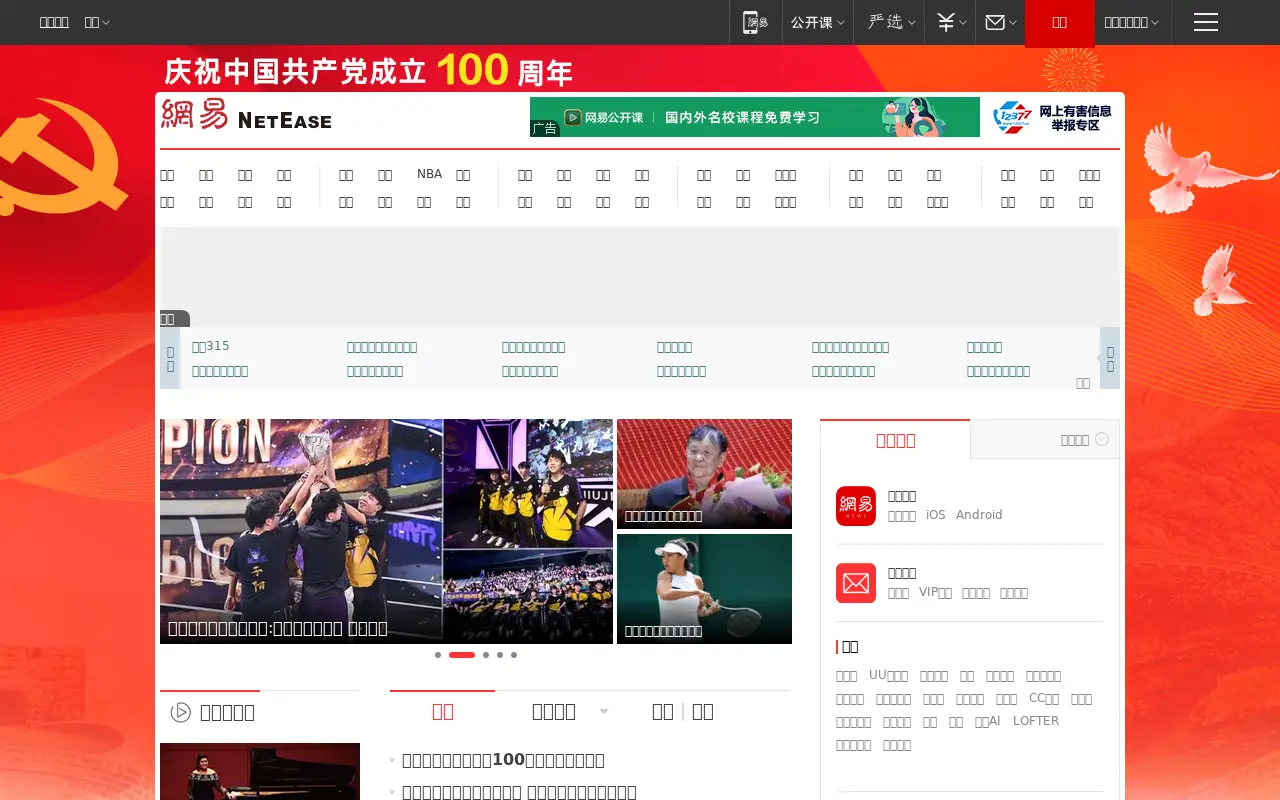The height and width of the screenshot is (800, 1280).
Task: Select the active red carousel indicator
Action: click(x=462, y=655)
